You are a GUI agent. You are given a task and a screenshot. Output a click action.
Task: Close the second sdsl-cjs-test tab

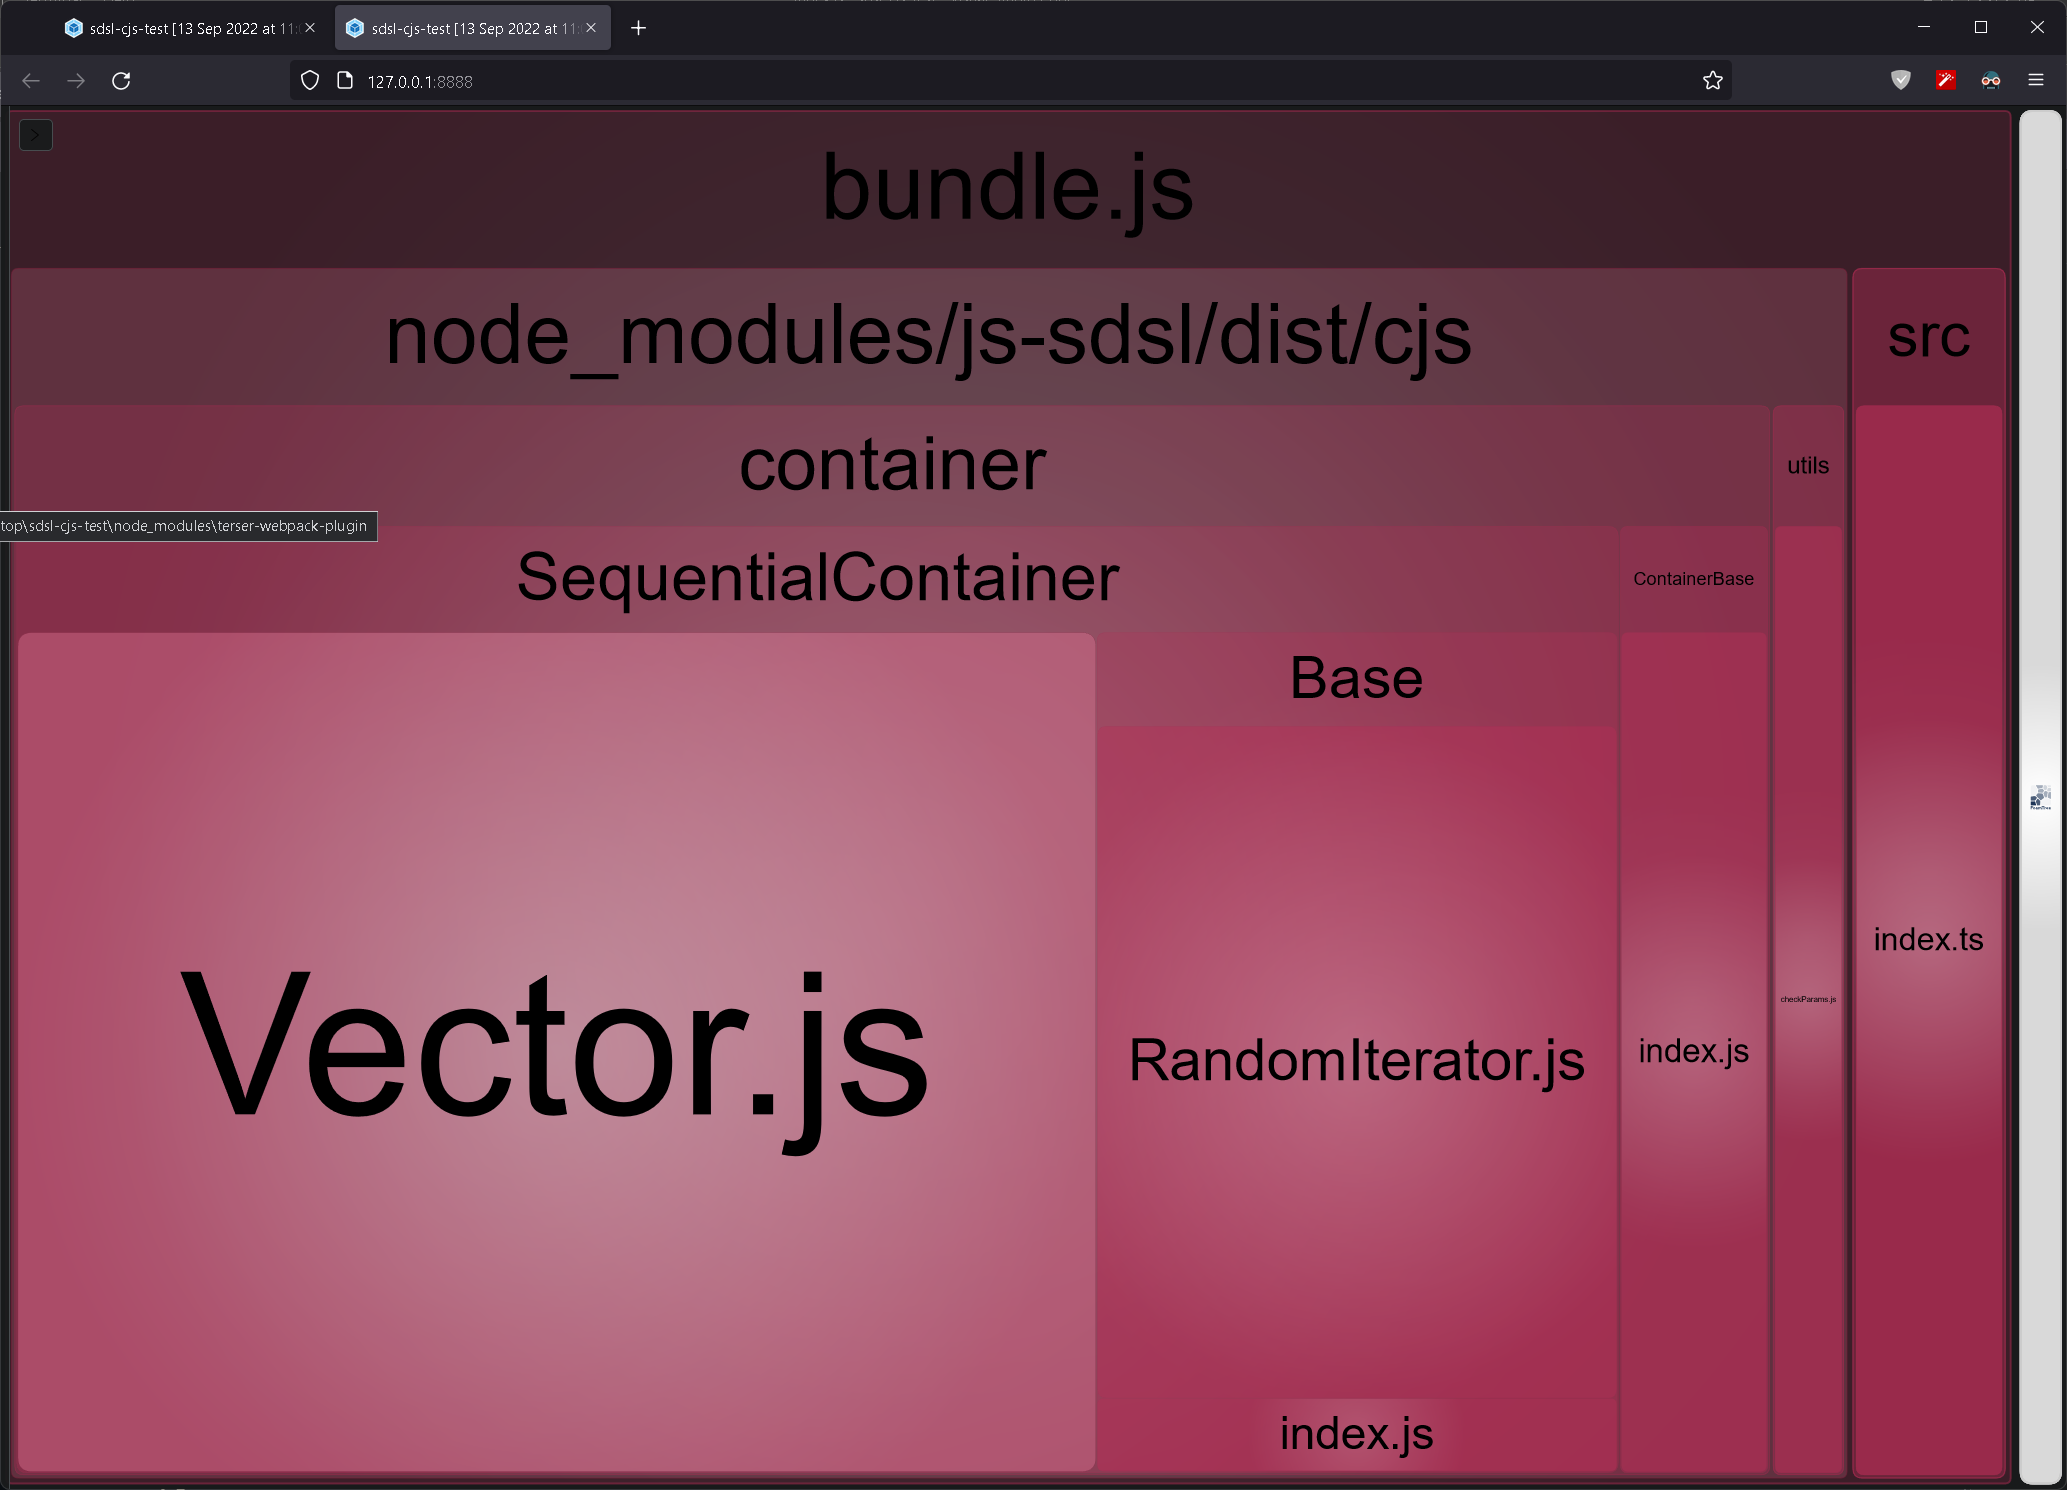[x=591, y=28]
